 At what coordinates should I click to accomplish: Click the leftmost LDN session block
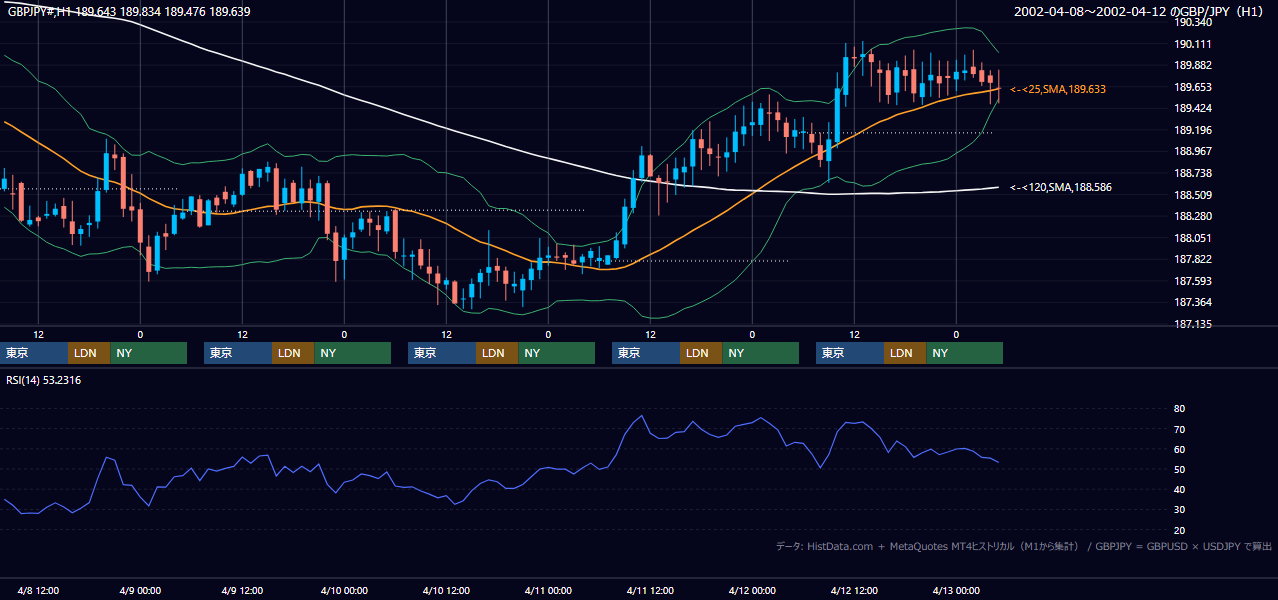point(89,353)
